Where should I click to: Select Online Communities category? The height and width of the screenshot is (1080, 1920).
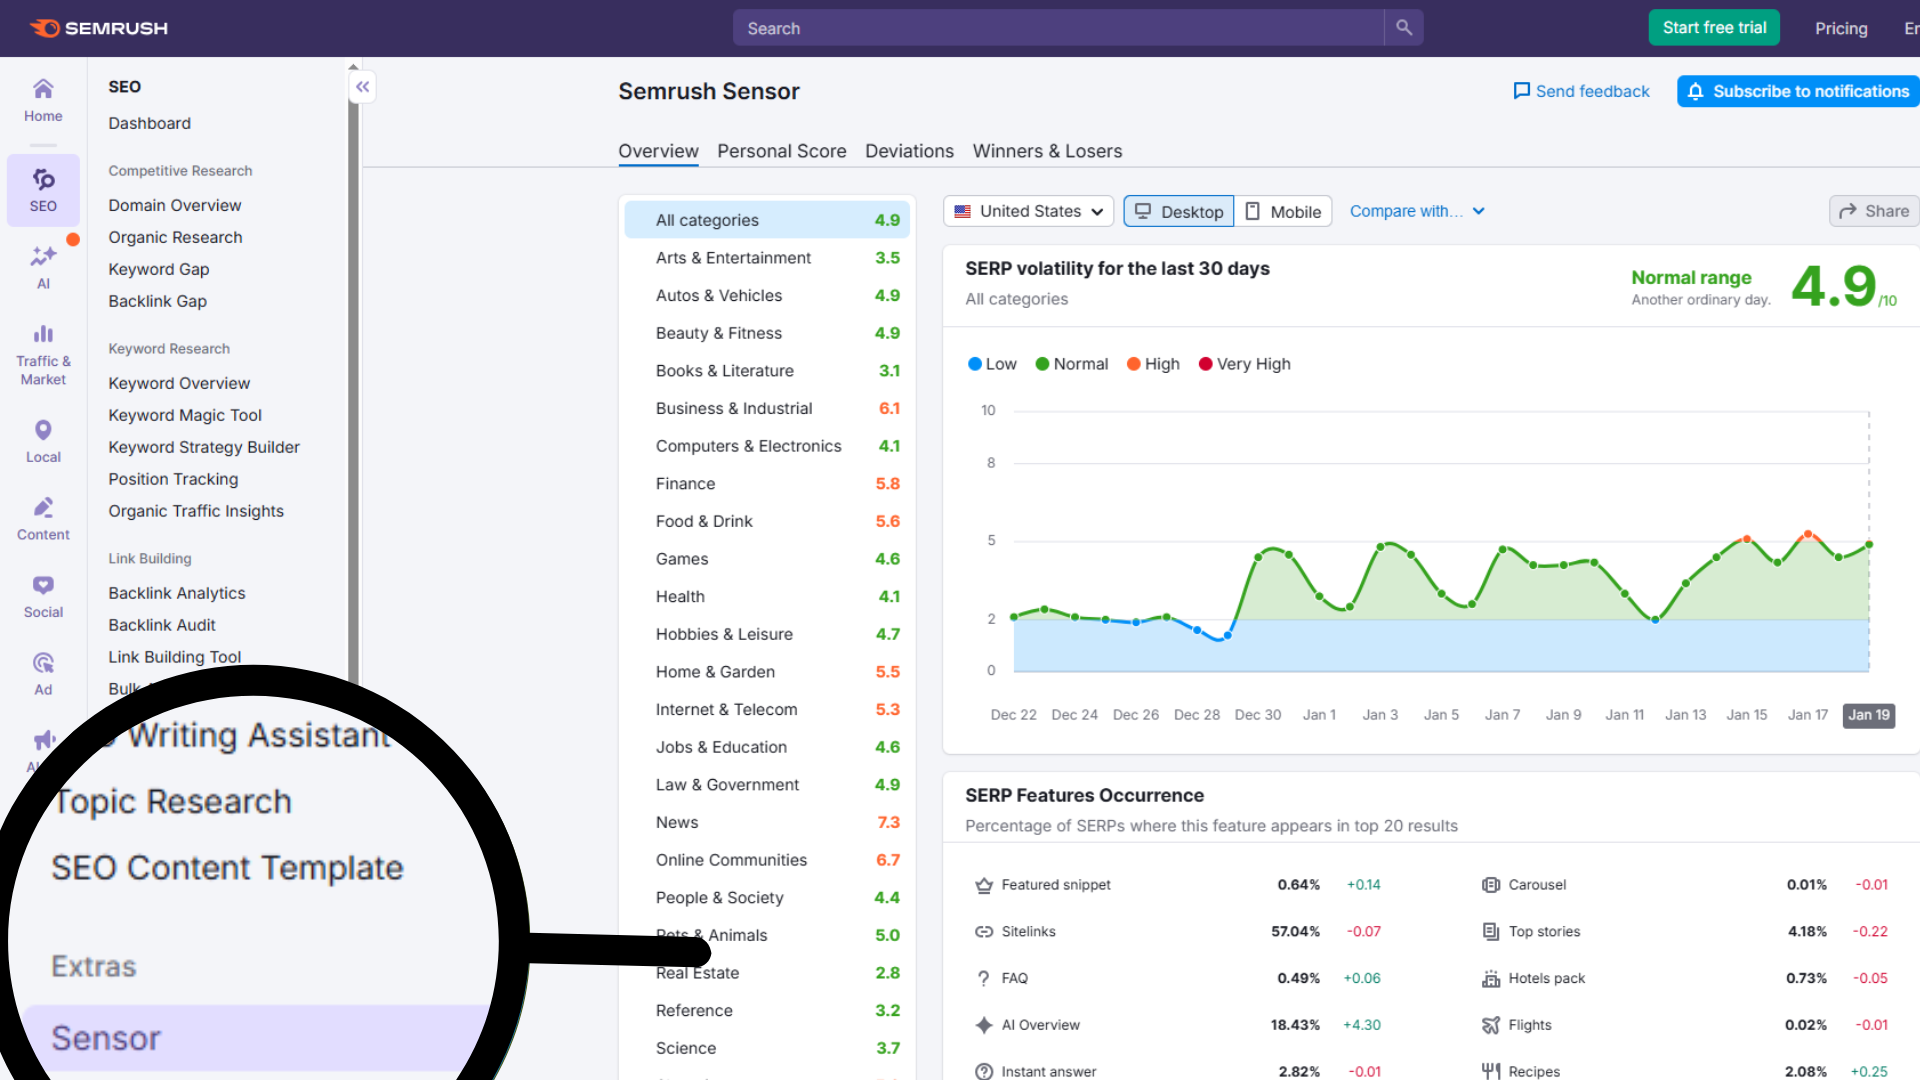click(x=767, y=861)
